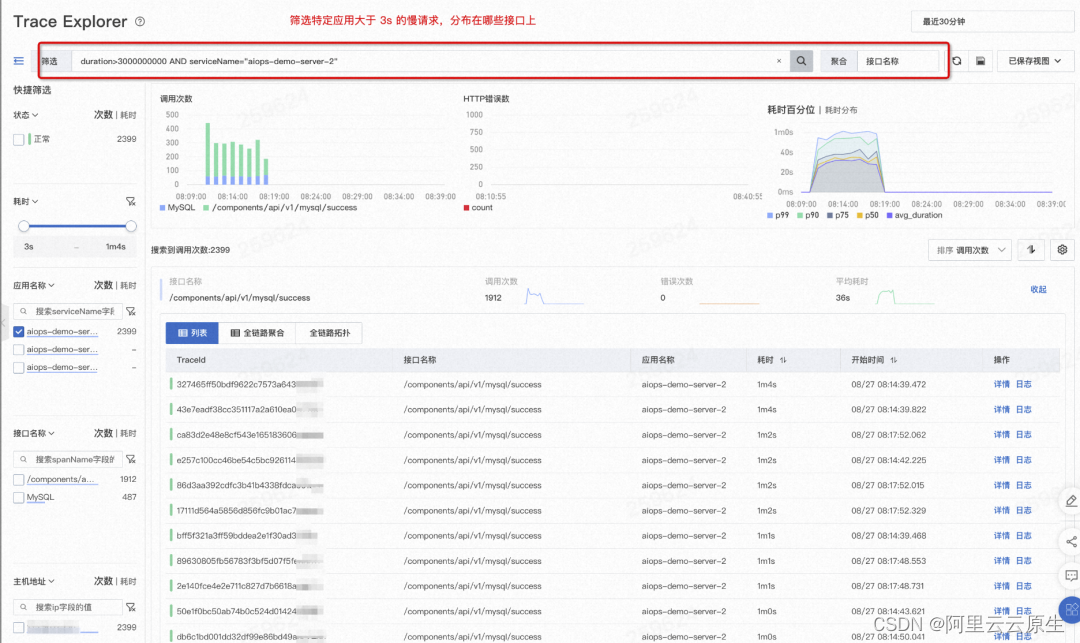Check the 正常 status checkbox

[19, 140]
